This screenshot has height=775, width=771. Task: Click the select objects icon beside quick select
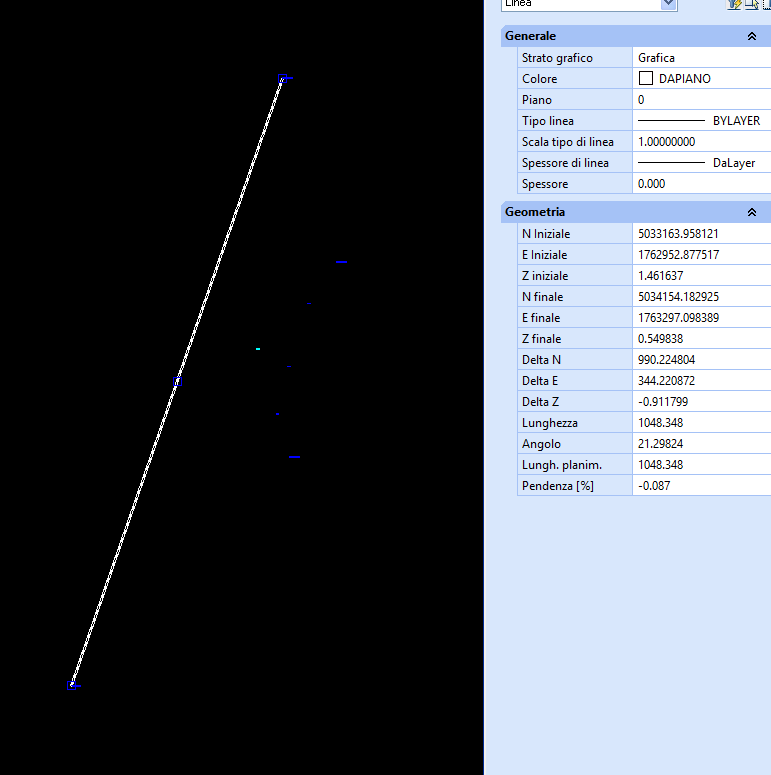coord(752,4)
